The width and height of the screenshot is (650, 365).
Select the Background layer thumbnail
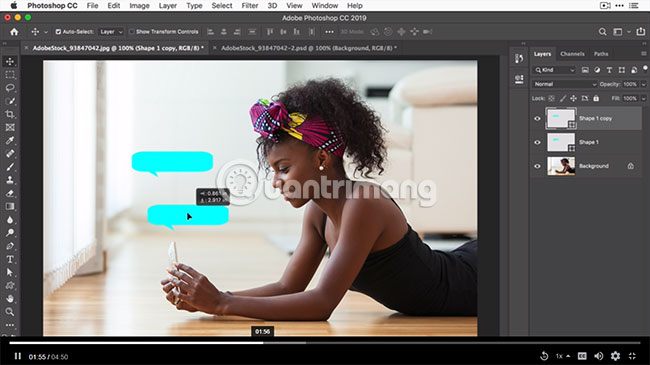coord(561,166)
